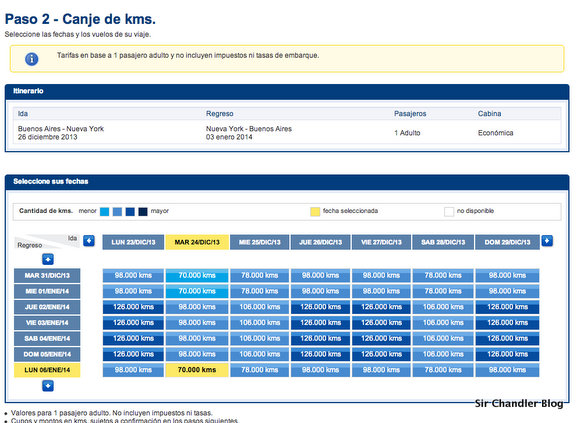Choose 78.000 kms fare on MIE 25/DIC, 01/ENE return
This screenshot has height=423, width=580.
[x=260, y=291]
